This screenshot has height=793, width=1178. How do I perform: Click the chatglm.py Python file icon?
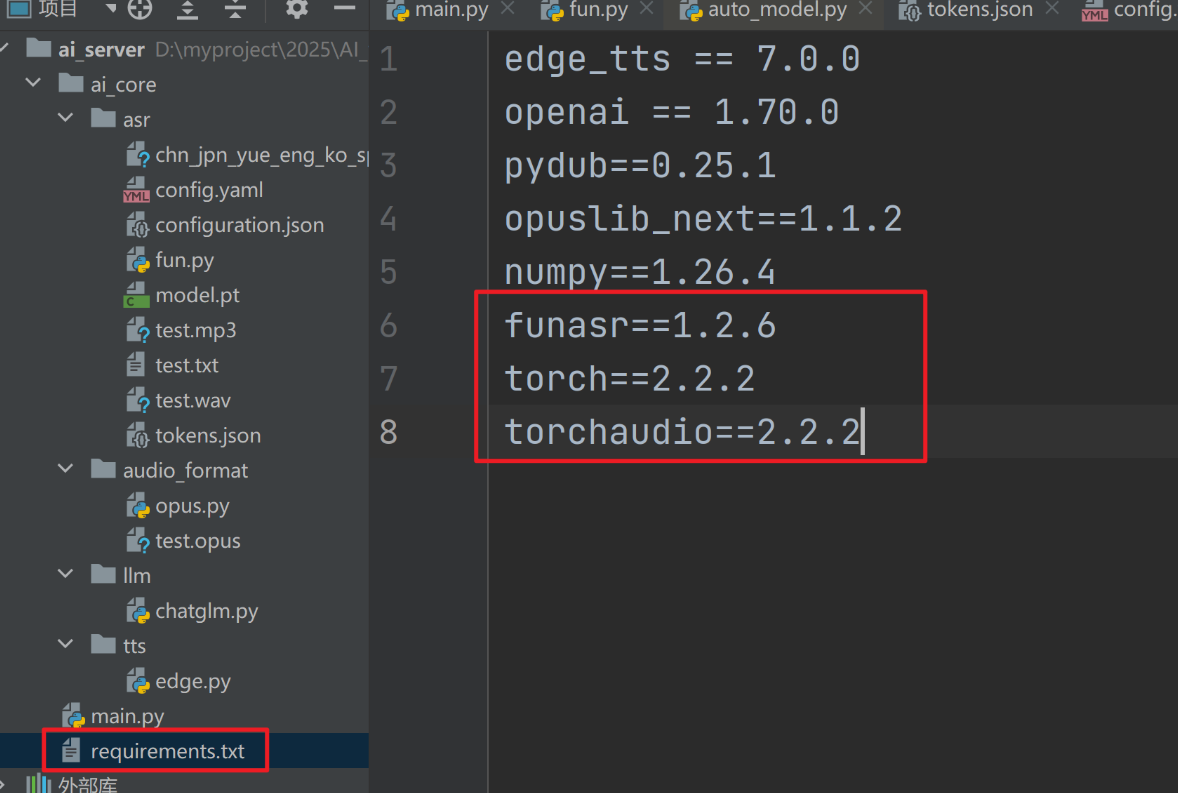[x=137, y=611]
